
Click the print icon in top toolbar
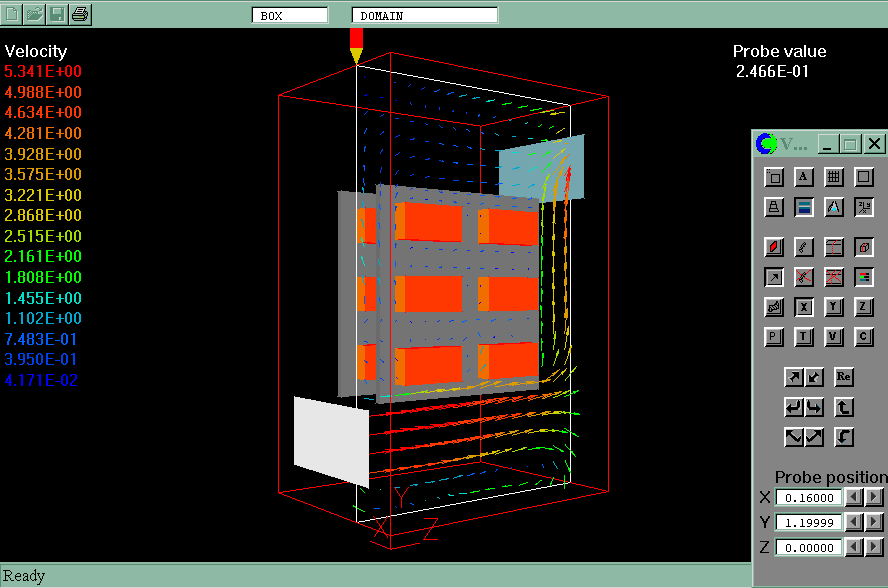tap(81, 14)
